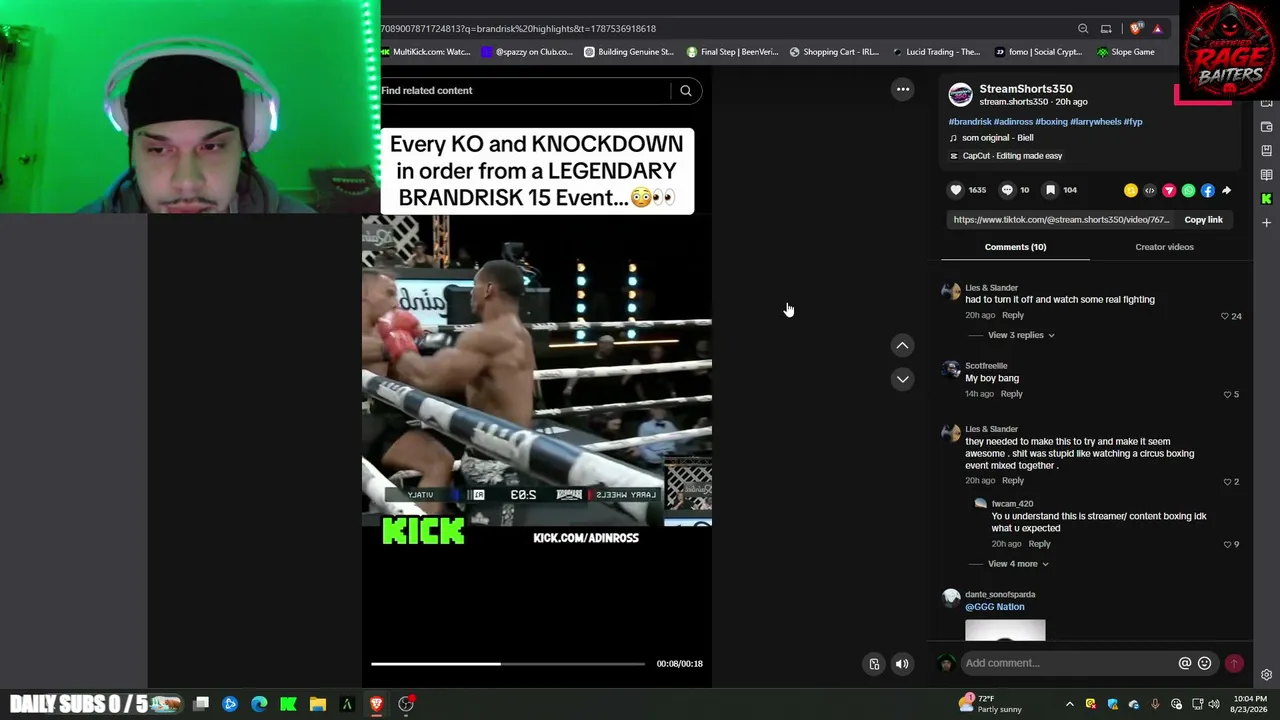Open the #brandrisk hashtag
1280x720 pixels.
[x=969, y=122]
